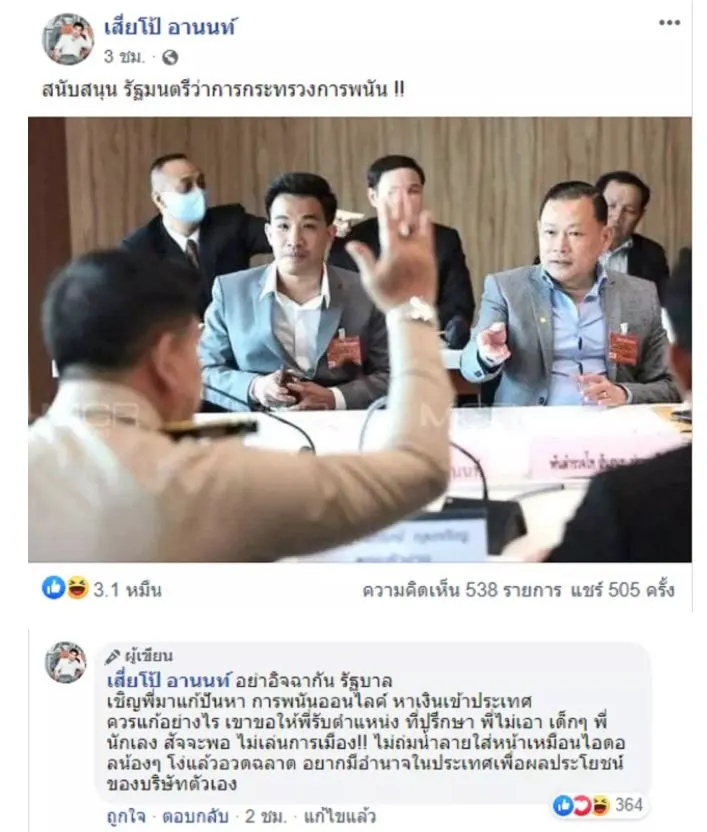Click the laughing haha reaction icon on post
The height and width of the screenshot is (832, 707).
pyautogui.click(x=77, y=588)
